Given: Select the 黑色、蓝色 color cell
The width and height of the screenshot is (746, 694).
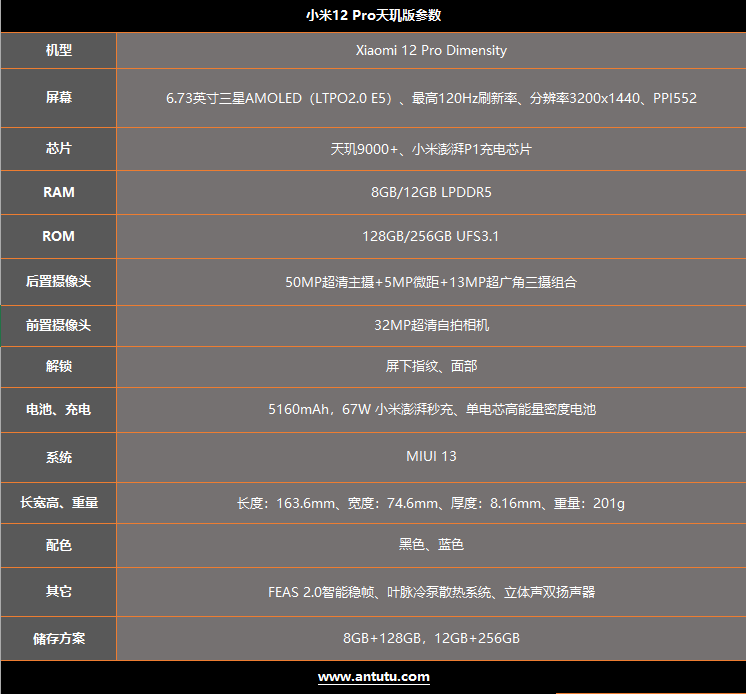Looking at the screenshot, I should 431,545.
